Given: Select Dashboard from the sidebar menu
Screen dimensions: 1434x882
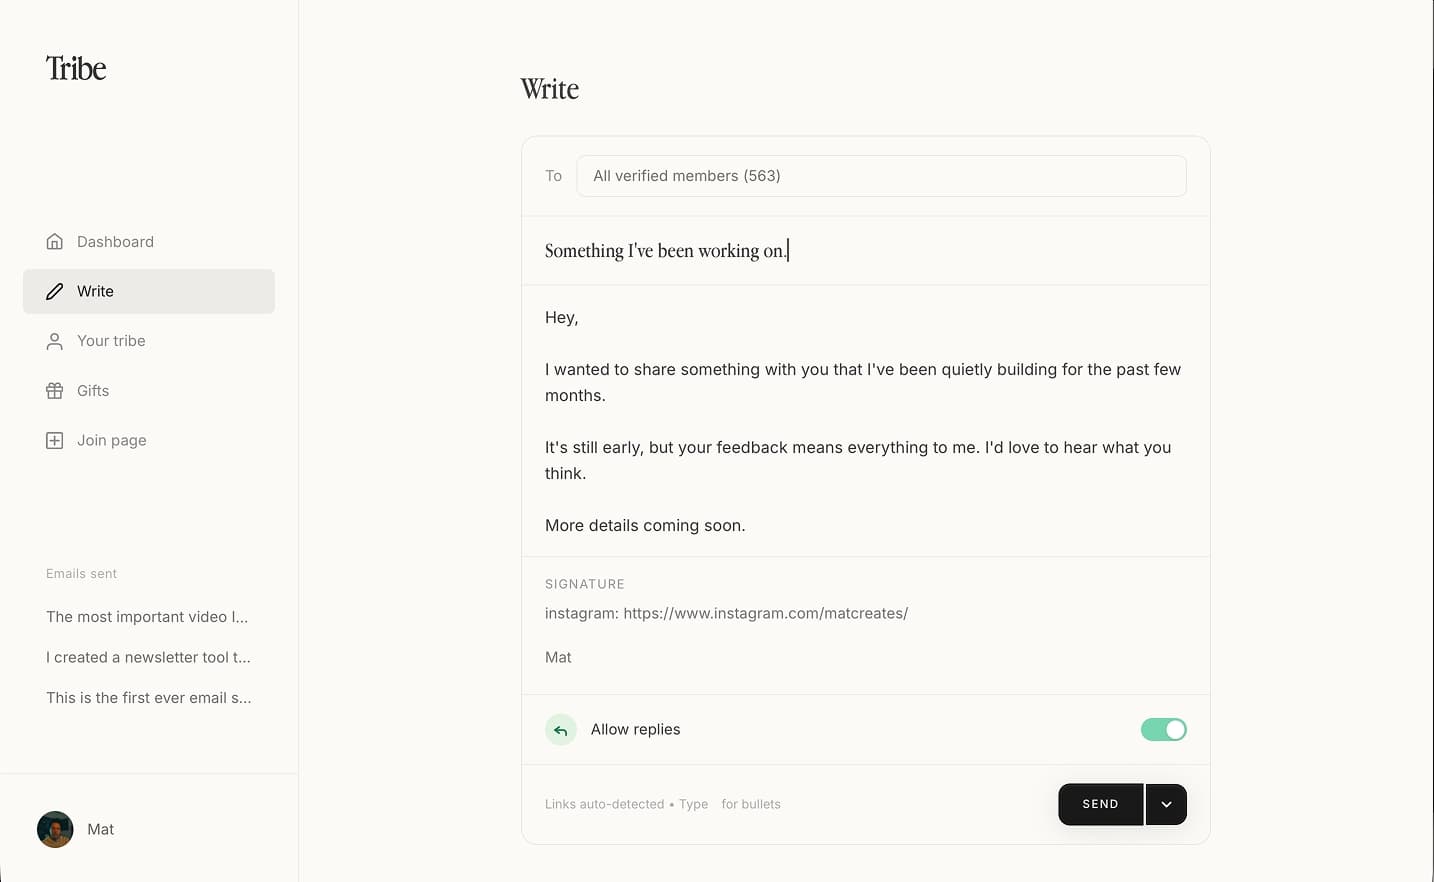Looking at the screenshot, I should (115, 241).
